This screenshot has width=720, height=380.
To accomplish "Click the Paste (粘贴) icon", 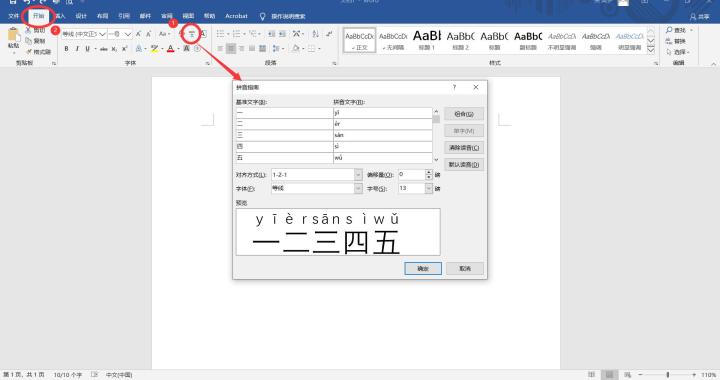I will (x=13, y=34).
